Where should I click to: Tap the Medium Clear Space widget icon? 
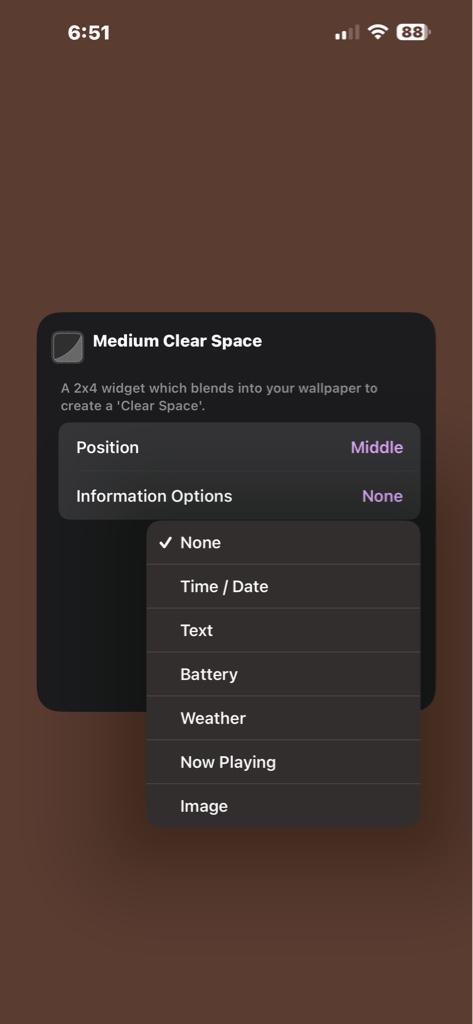[x=67, y=347]
